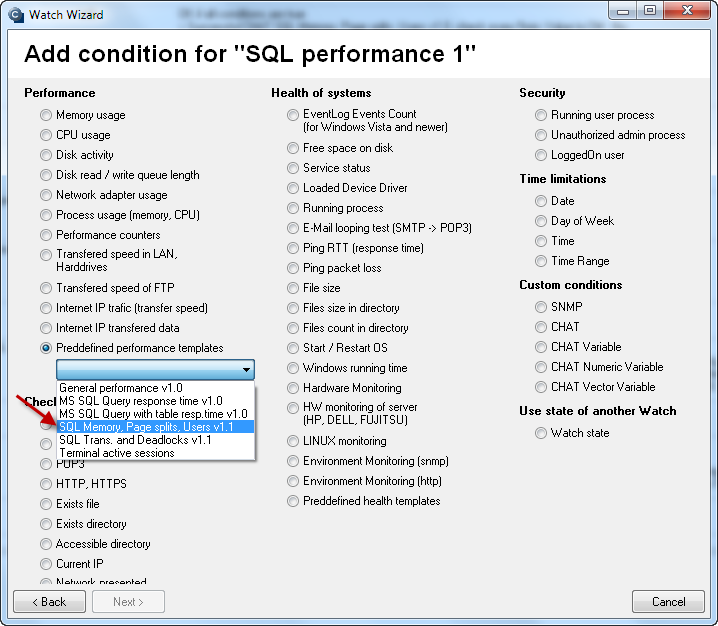Choose Preddefined health templates option
718x626 pixels.
(293, 501)
